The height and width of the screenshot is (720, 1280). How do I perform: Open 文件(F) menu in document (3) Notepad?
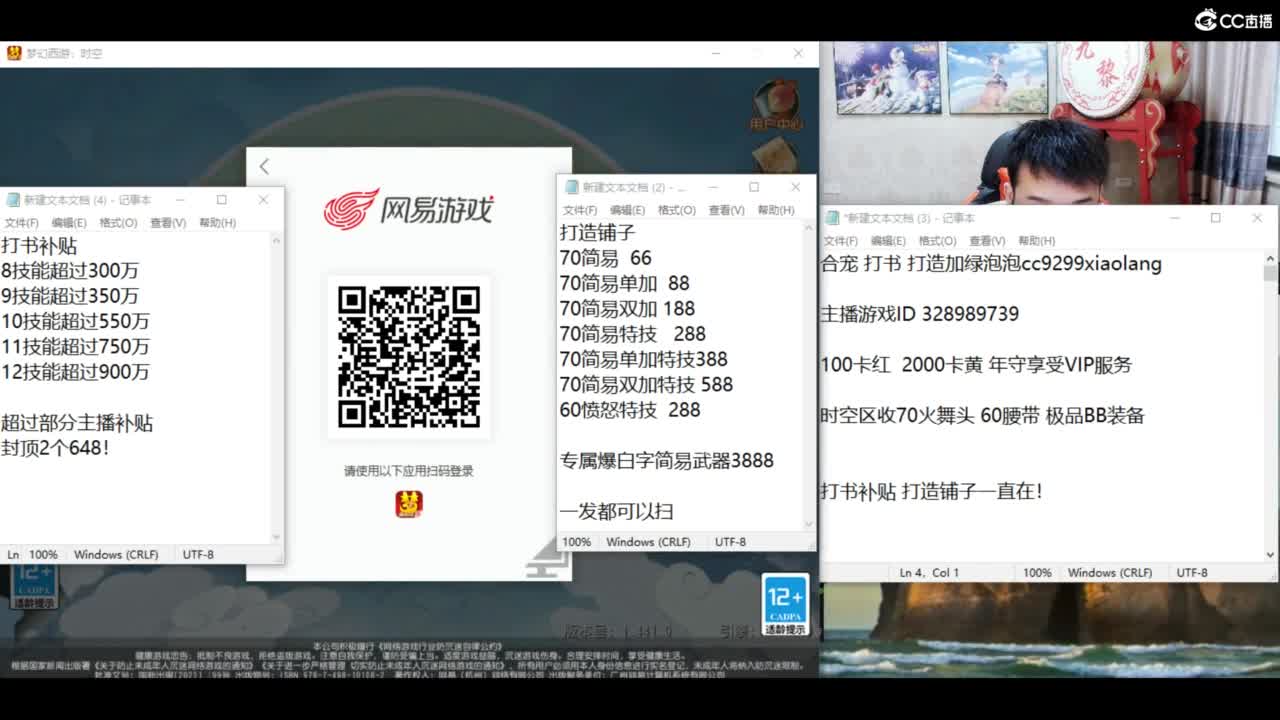pos(840,241)
